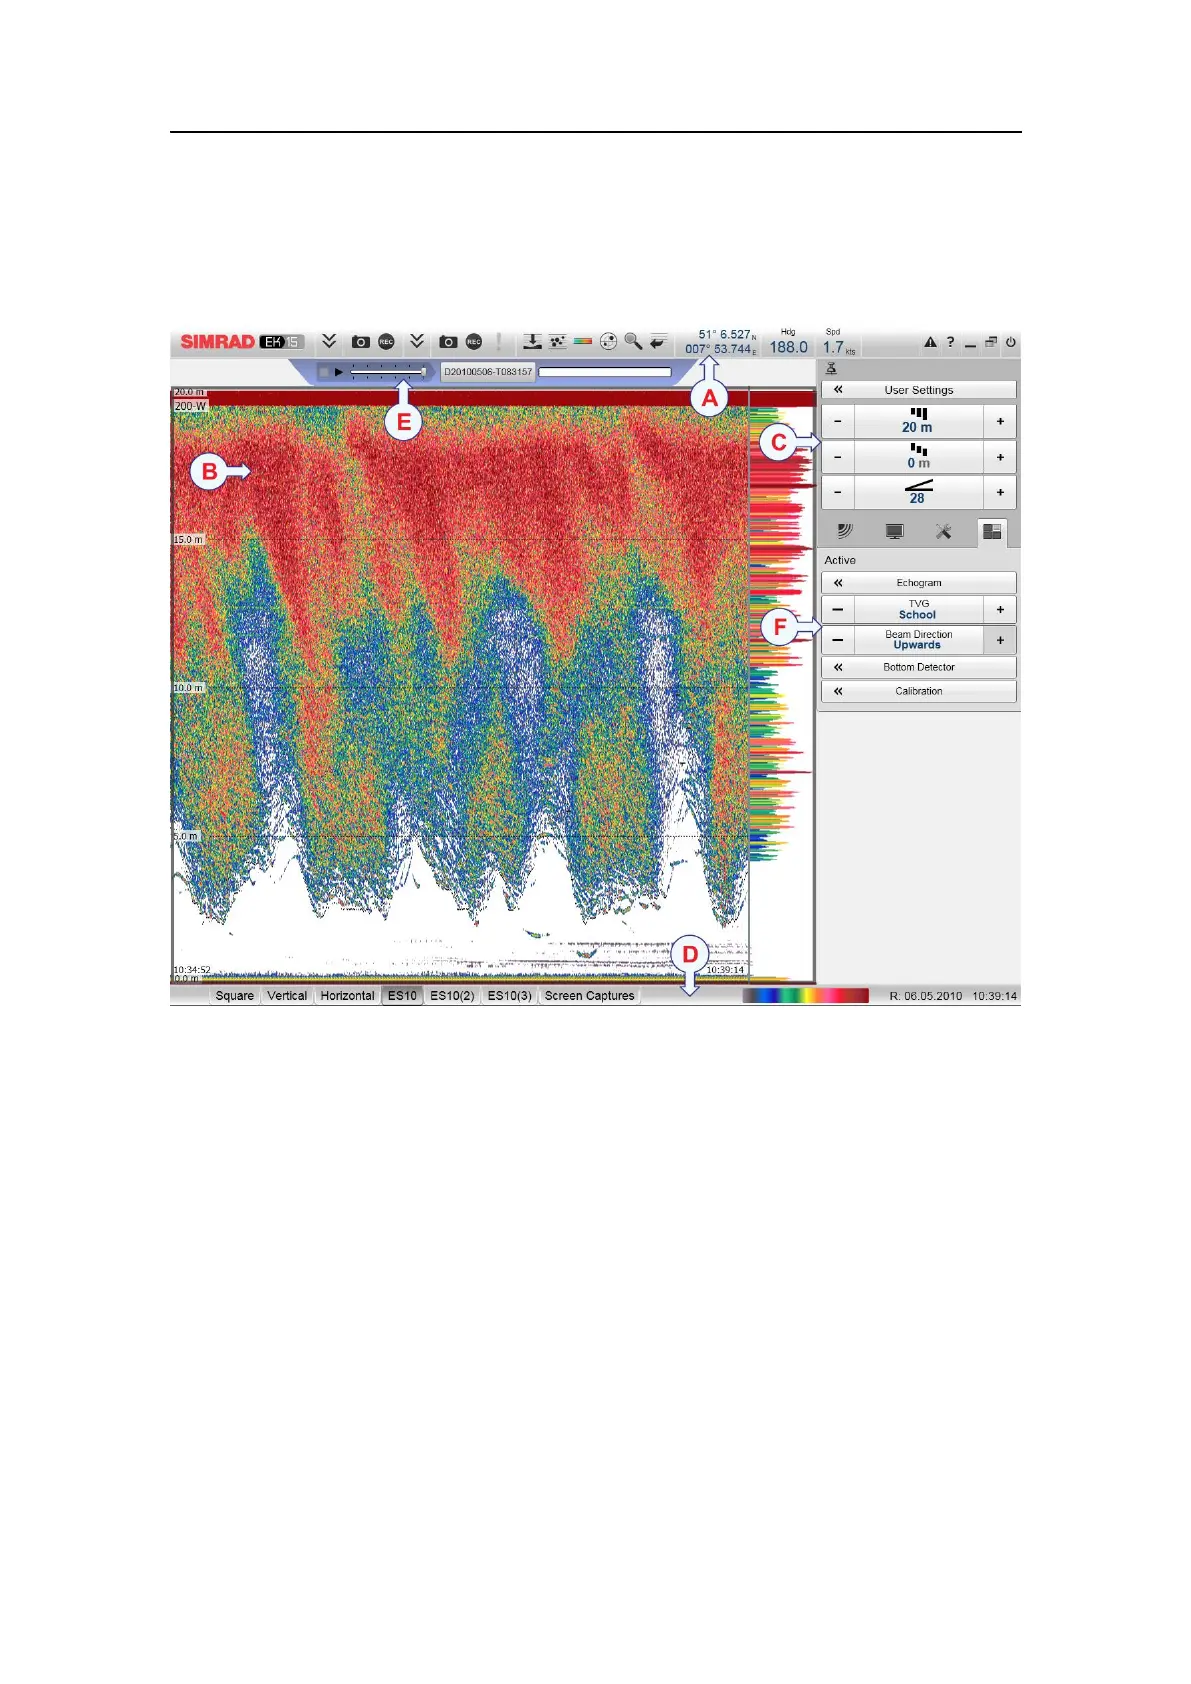Switch to the Active menu layout icon
1191x1684 pixels.
(x=992, y=532)
